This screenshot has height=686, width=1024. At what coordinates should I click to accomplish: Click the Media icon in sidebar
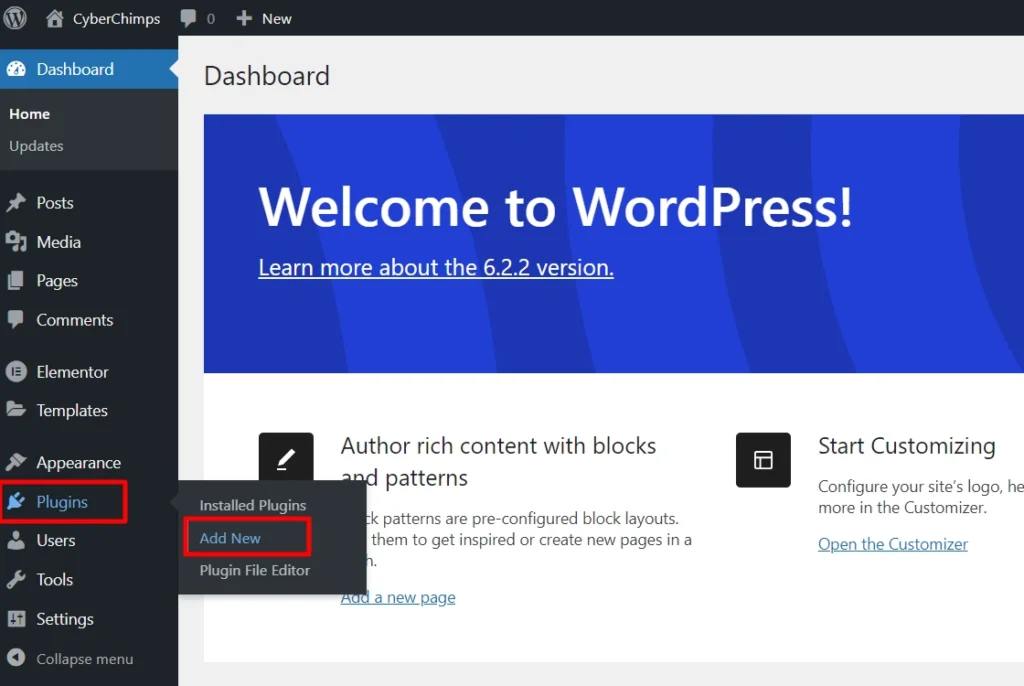[16, 242]
